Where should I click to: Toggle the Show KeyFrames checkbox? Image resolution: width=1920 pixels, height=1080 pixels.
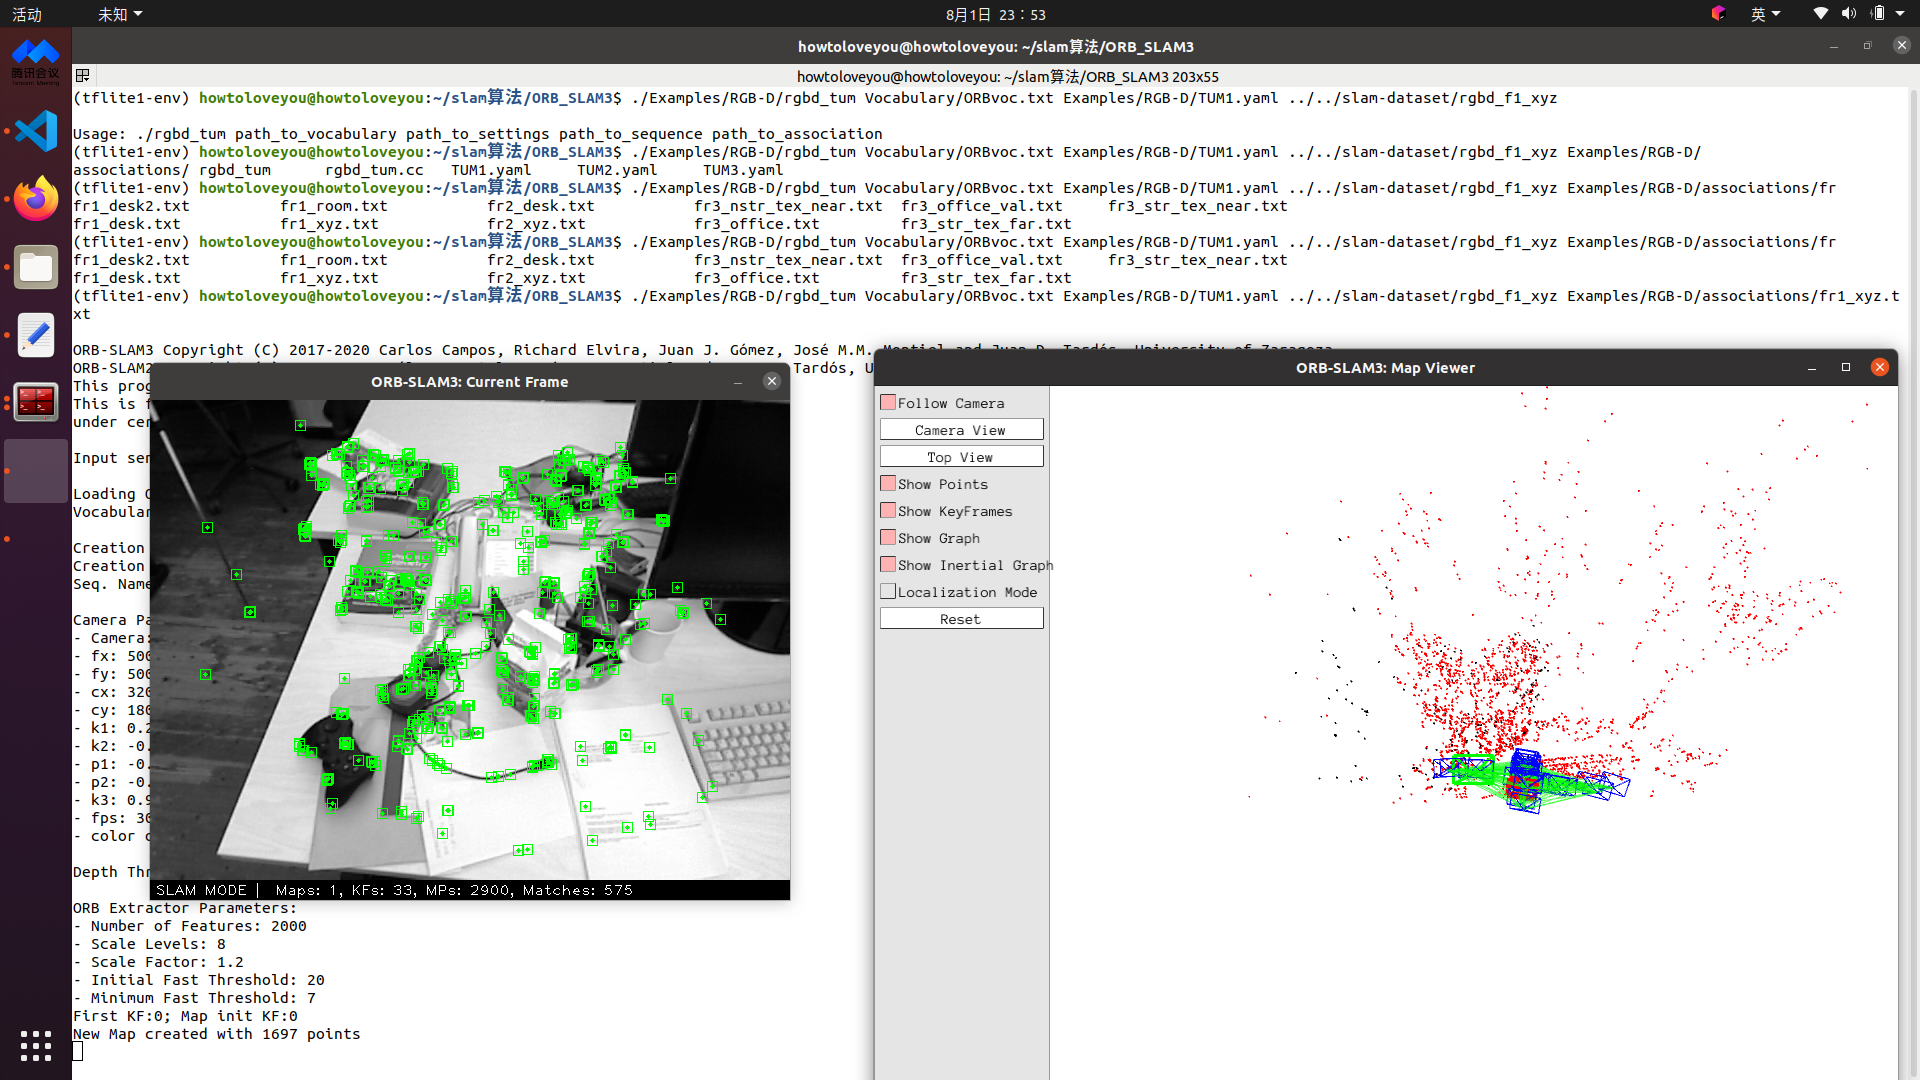tap(888, 511)
